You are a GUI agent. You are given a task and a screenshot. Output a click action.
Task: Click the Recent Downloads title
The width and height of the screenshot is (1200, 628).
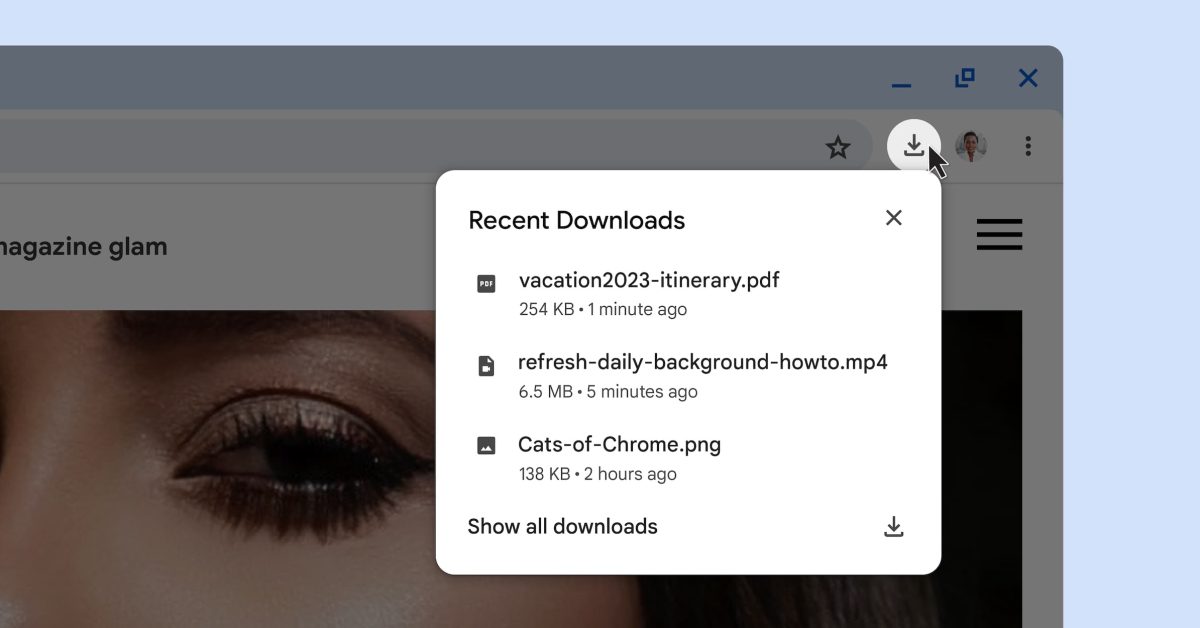click(x=577, y=220)
